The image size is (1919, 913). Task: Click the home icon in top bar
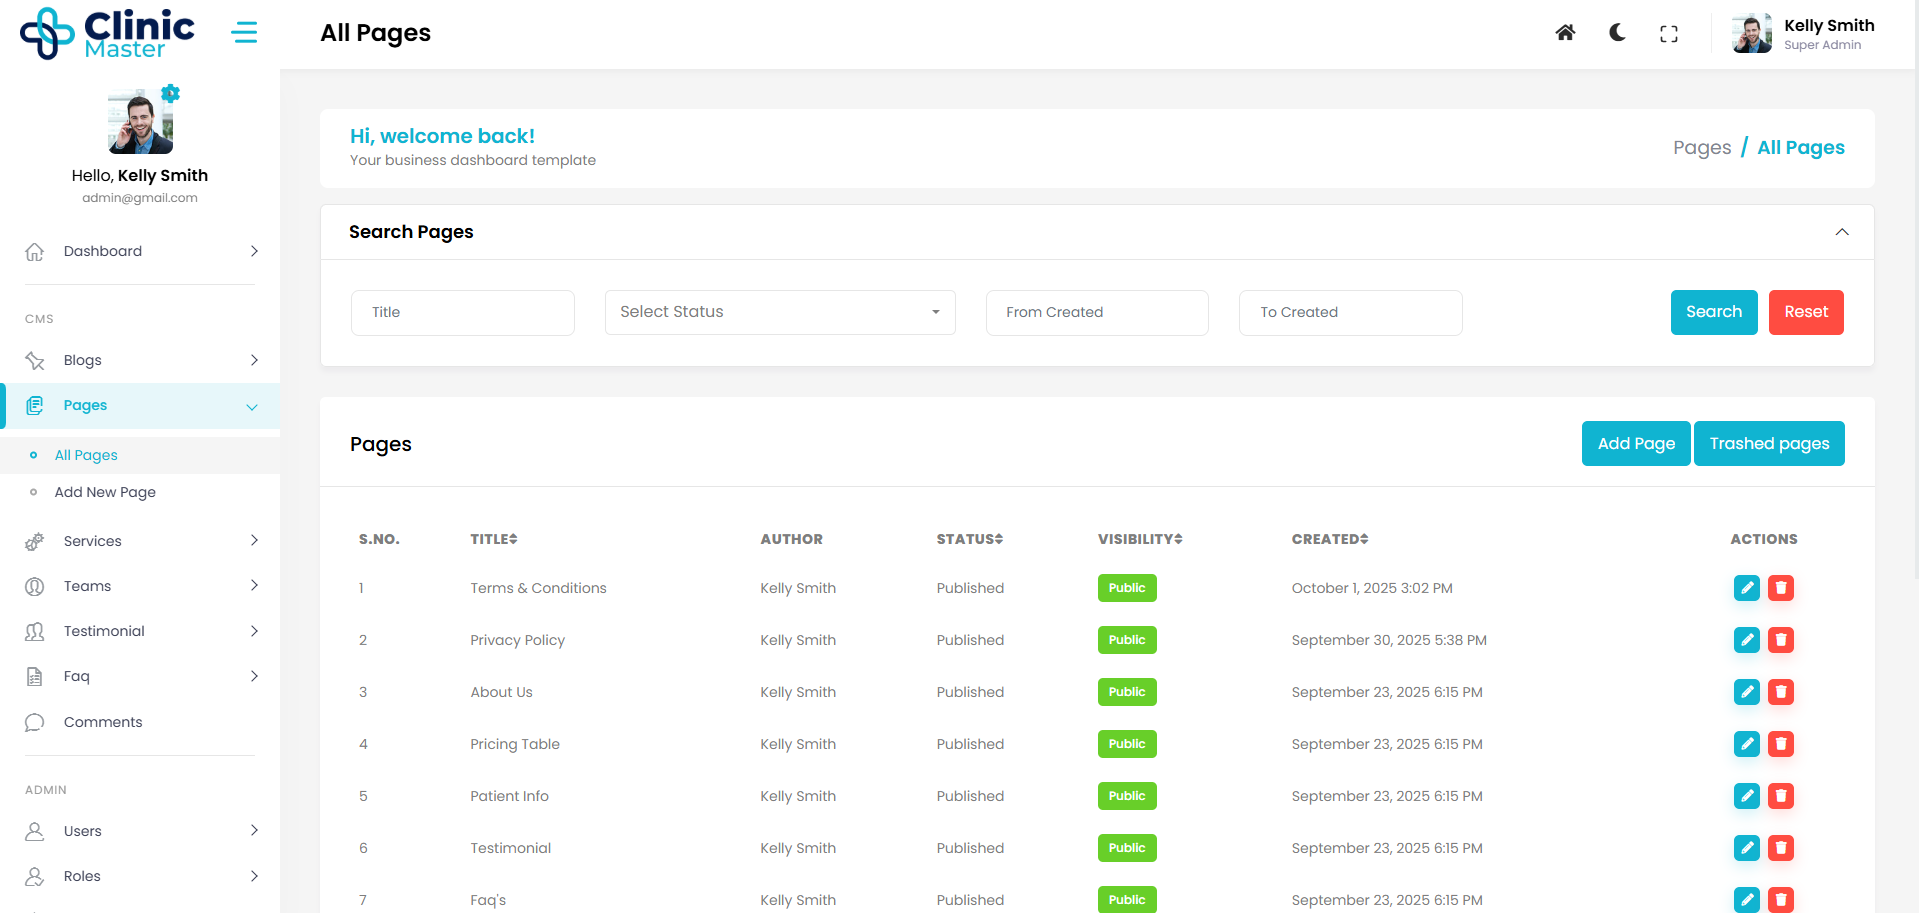(1565, 33)
